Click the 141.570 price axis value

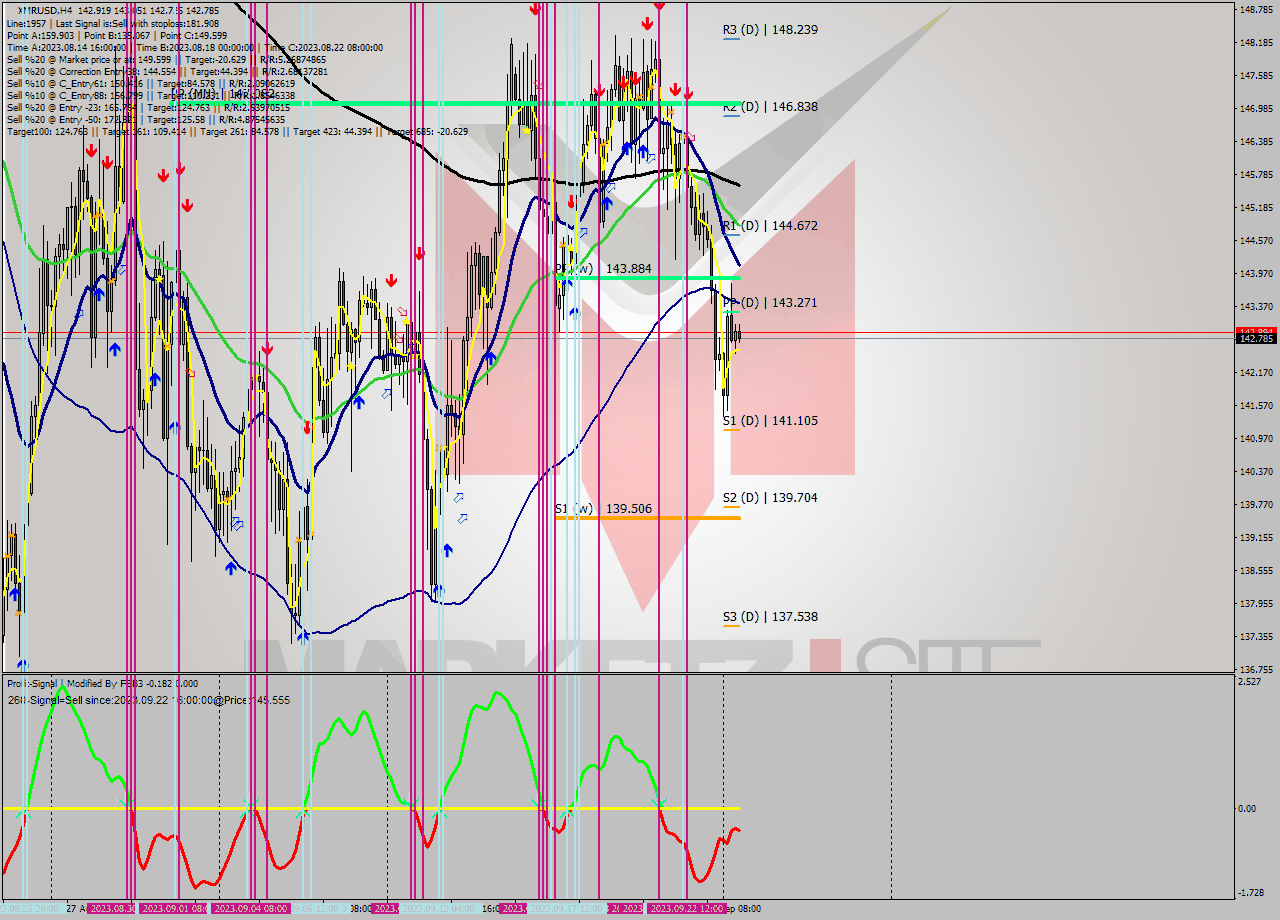pyautogui.click(x=1256, y=406)
